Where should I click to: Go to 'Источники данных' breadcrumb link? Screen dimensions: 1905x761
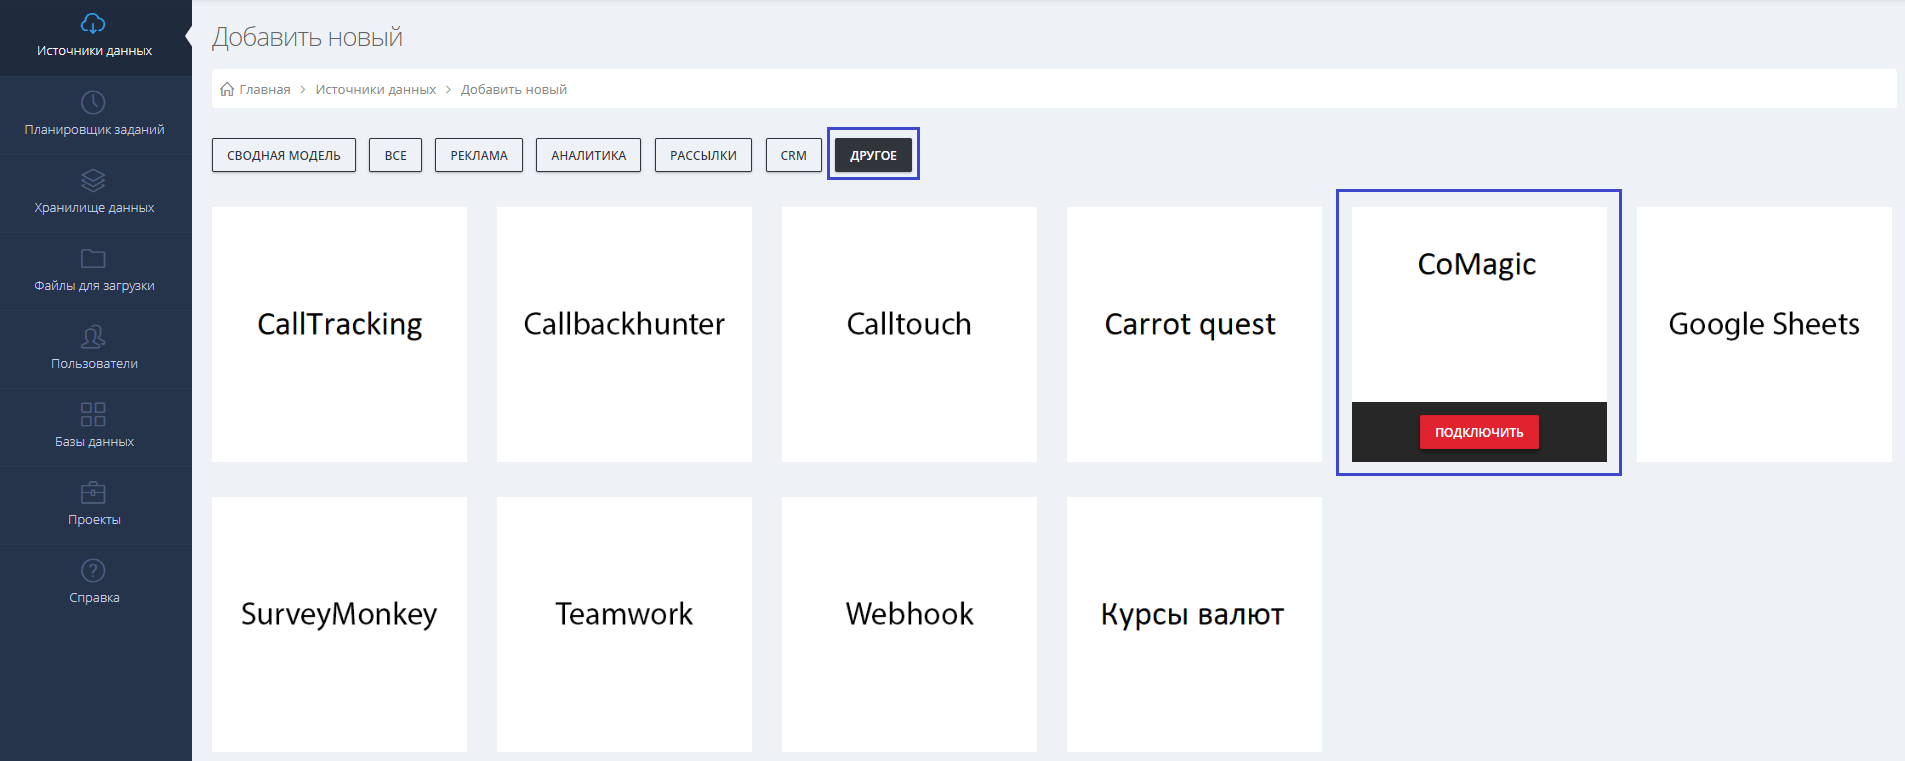(375, 89)
